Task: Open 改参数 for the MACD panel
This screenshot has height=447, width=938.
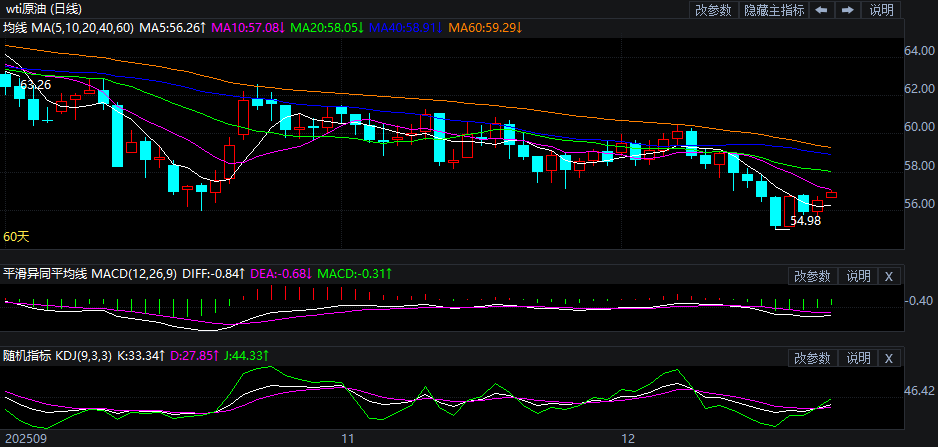Action: 812,276
